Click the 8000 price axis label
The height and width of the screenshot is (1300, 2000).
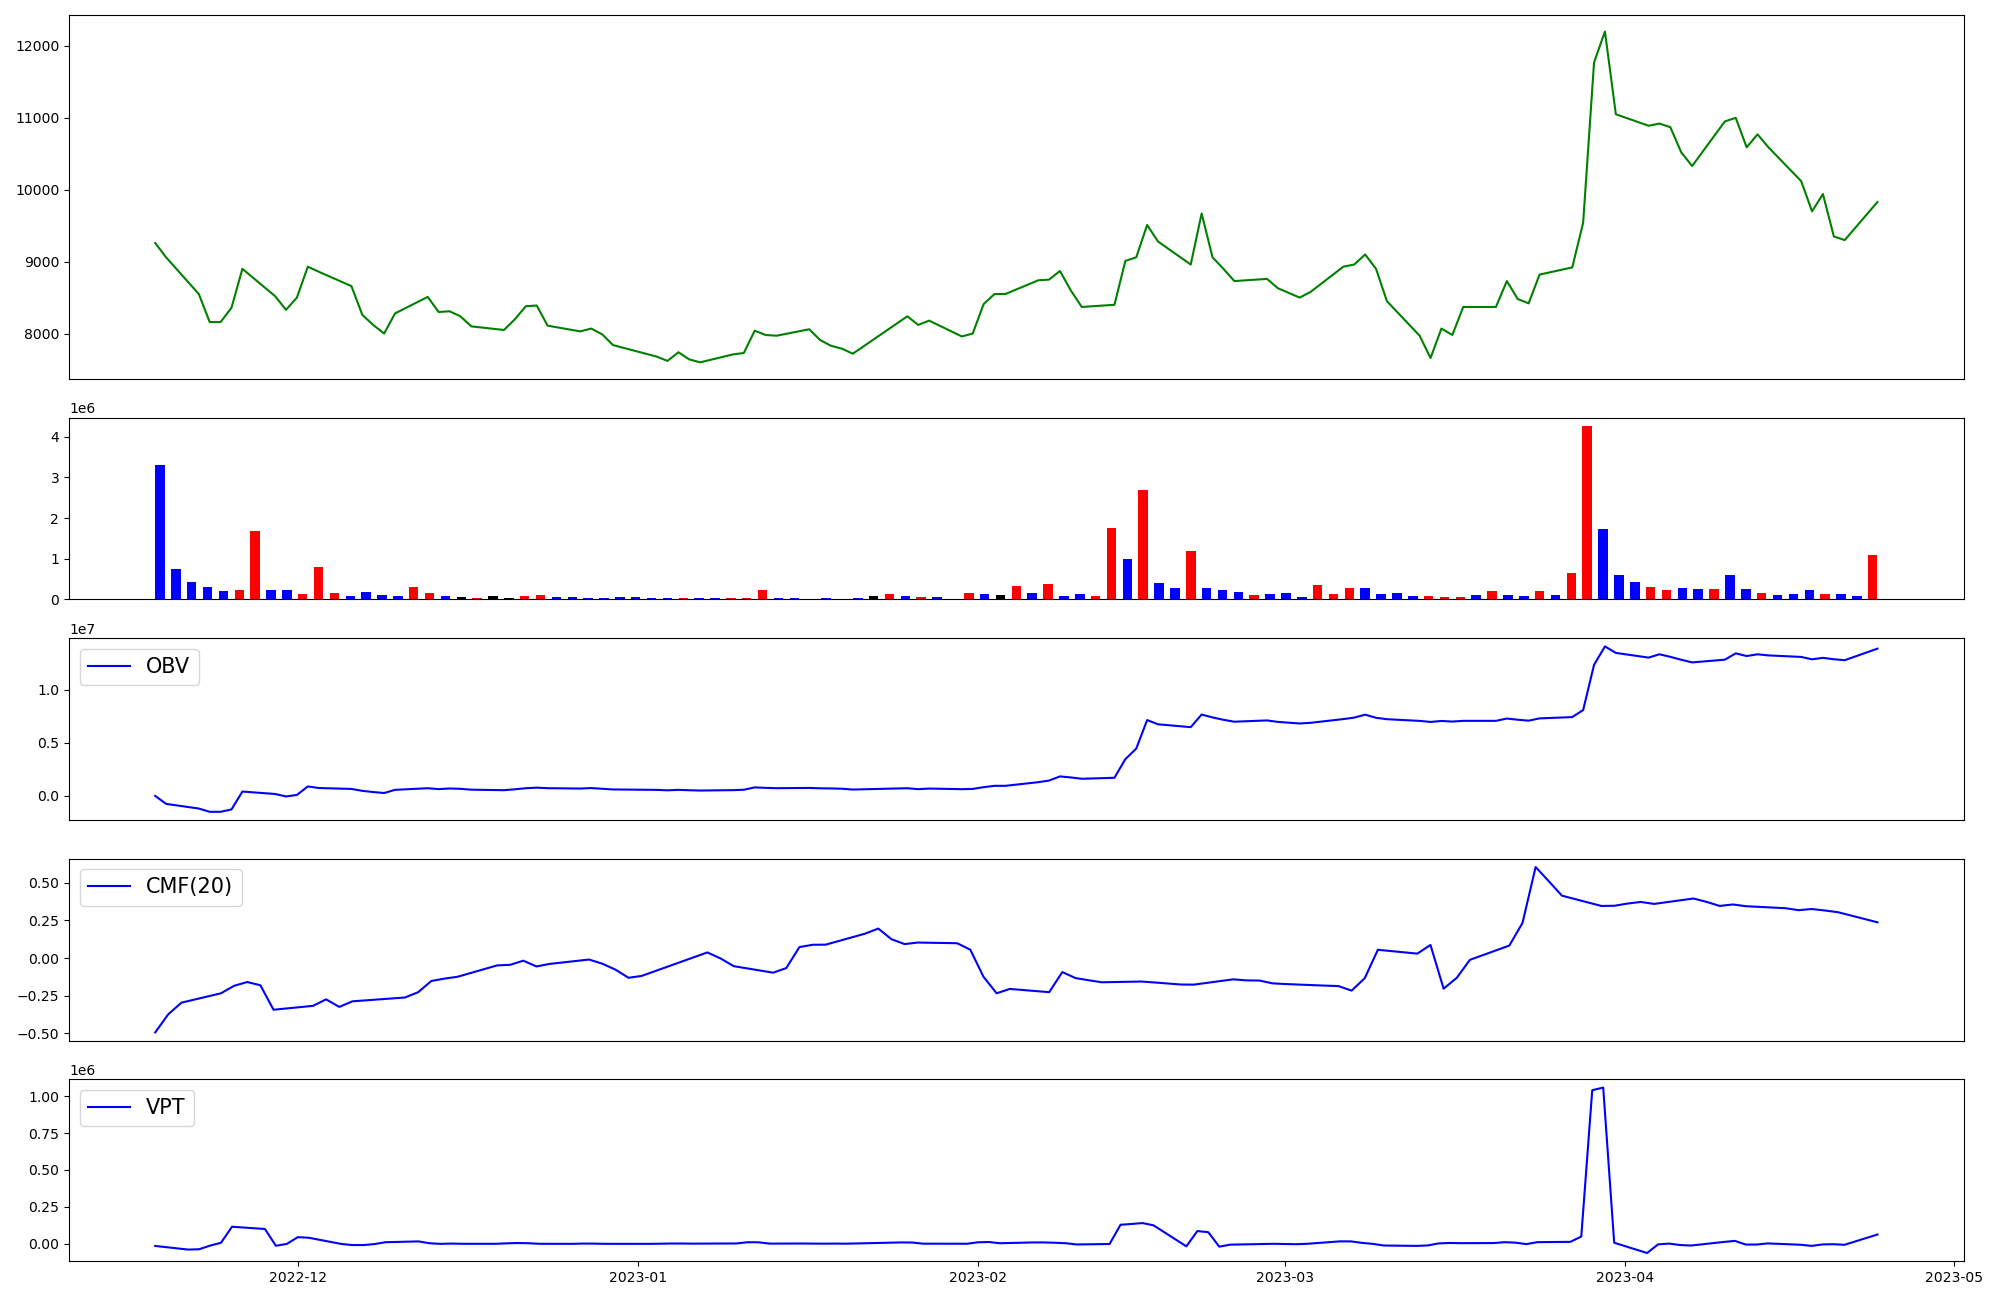coord(42,335)
